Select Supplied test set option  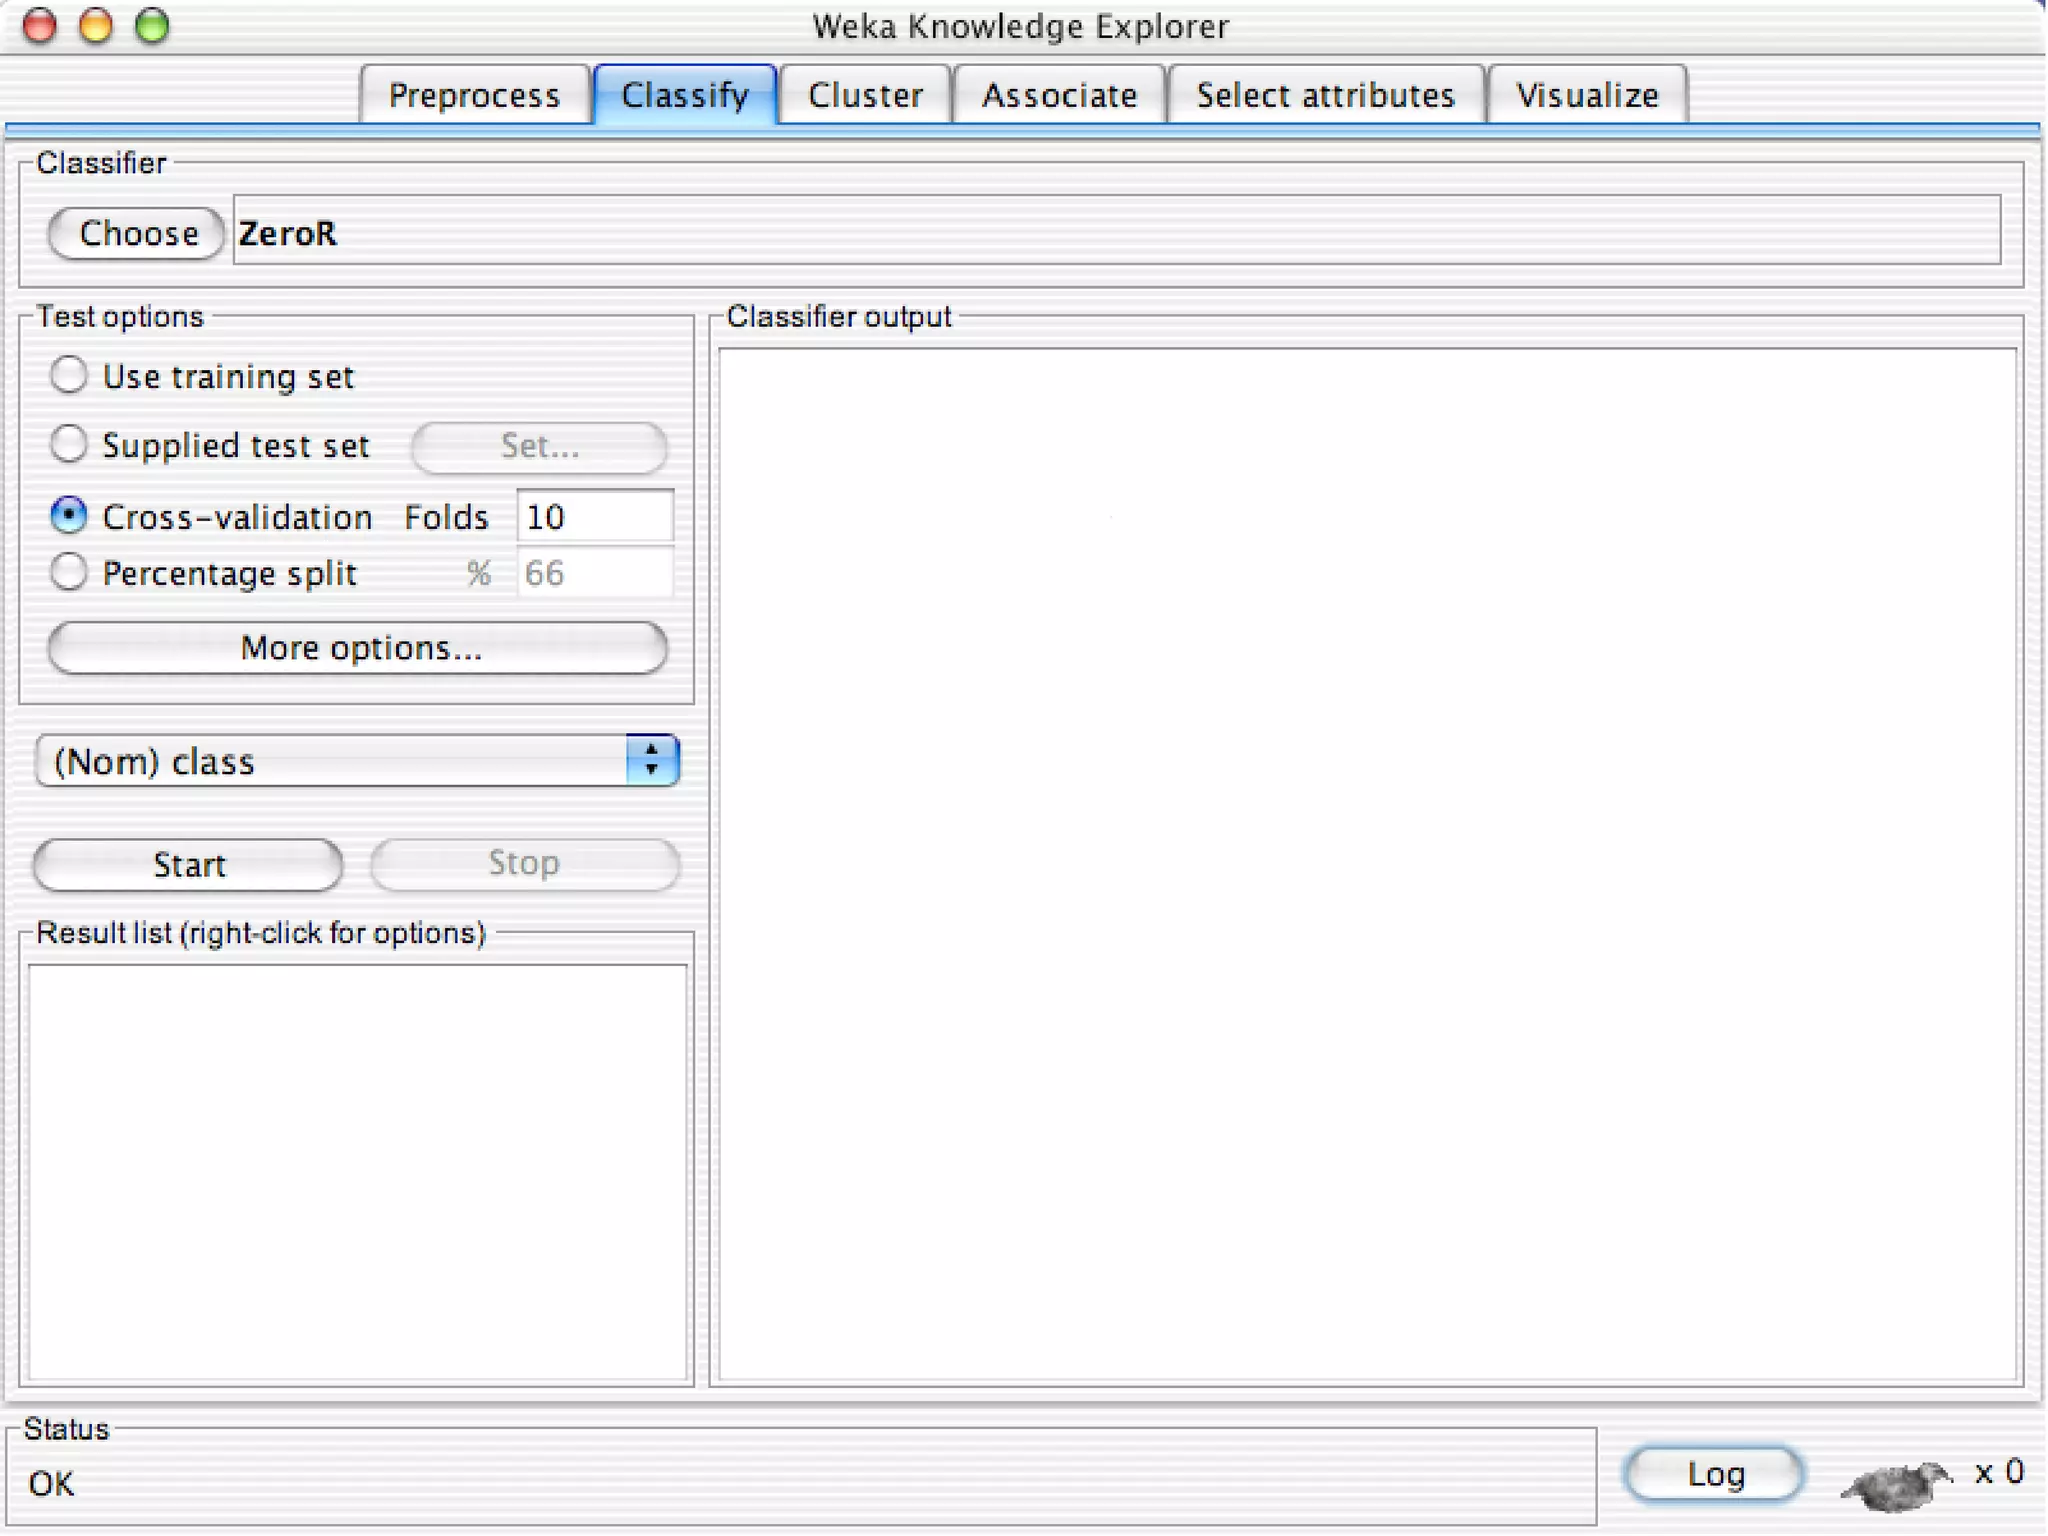click(69, 445)
